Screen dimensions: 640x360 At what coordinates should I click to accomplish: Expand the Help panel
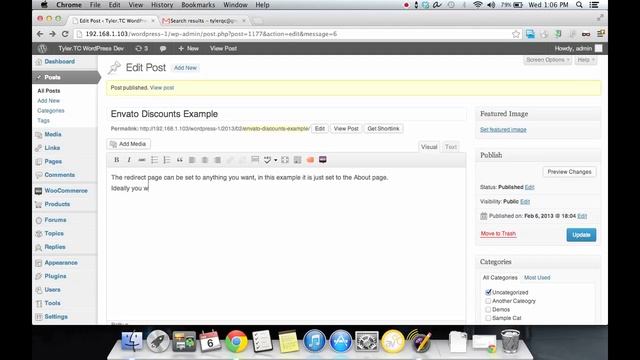(x=586, y=60)
